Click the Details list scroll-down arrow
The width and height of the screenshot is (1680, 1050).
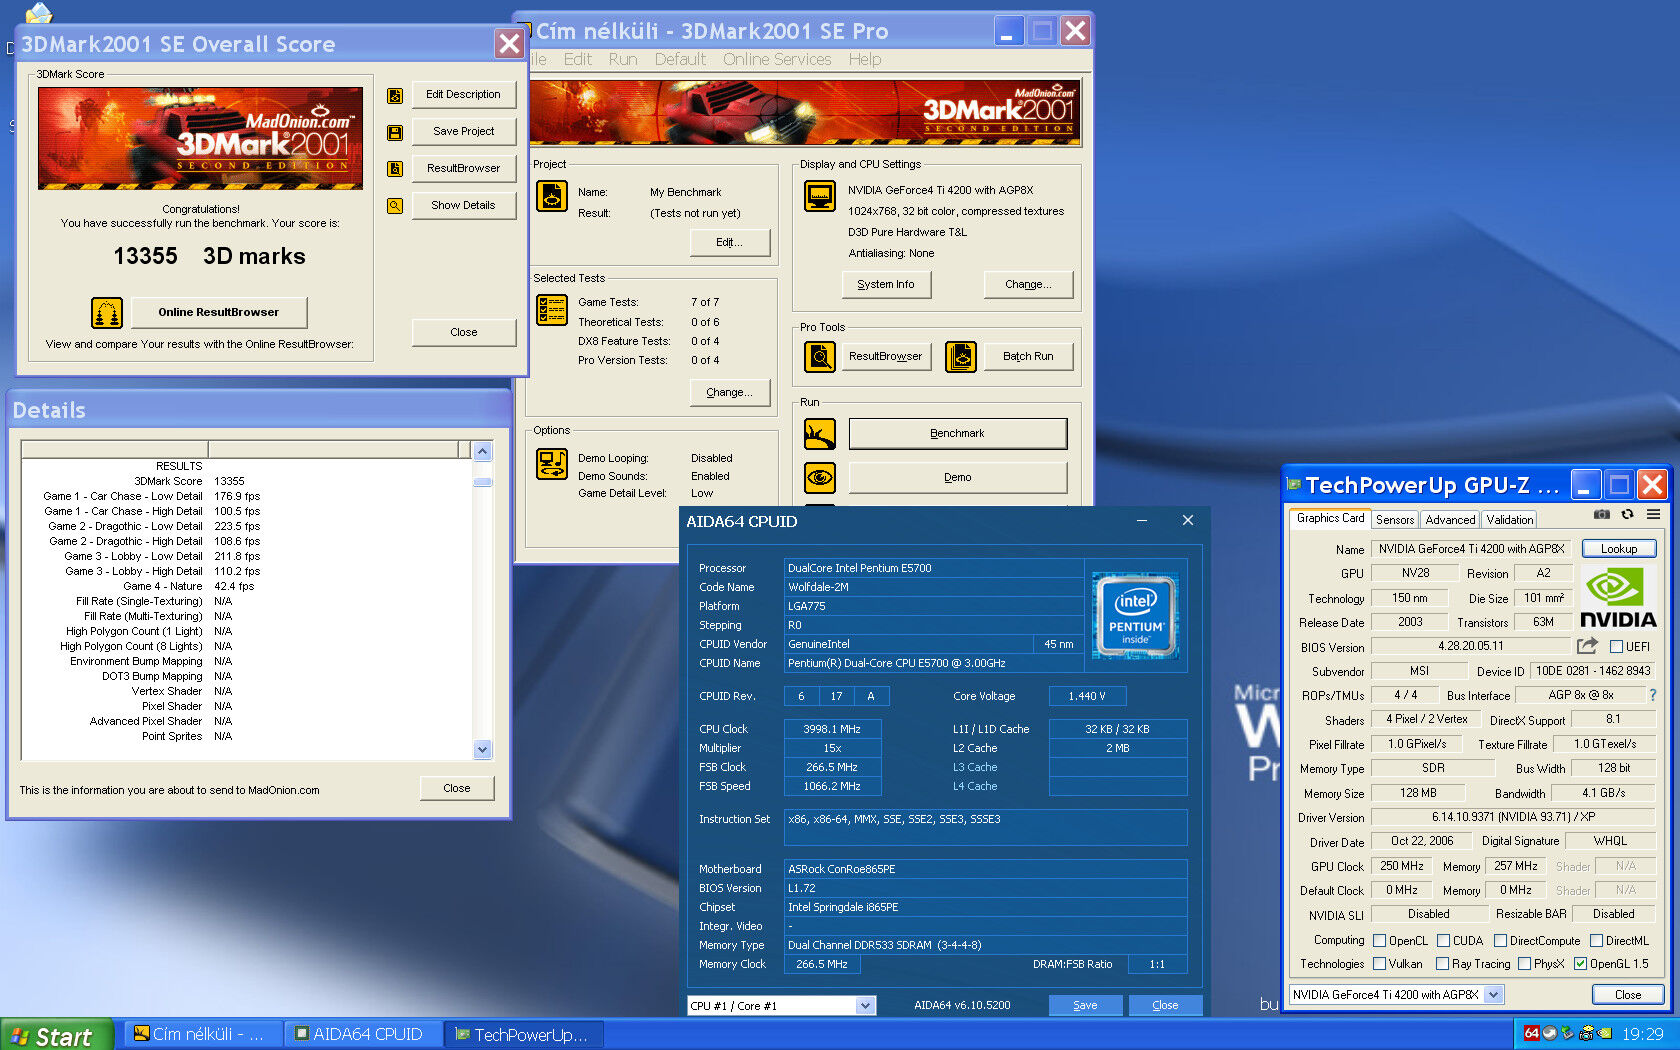pos(483,749)
